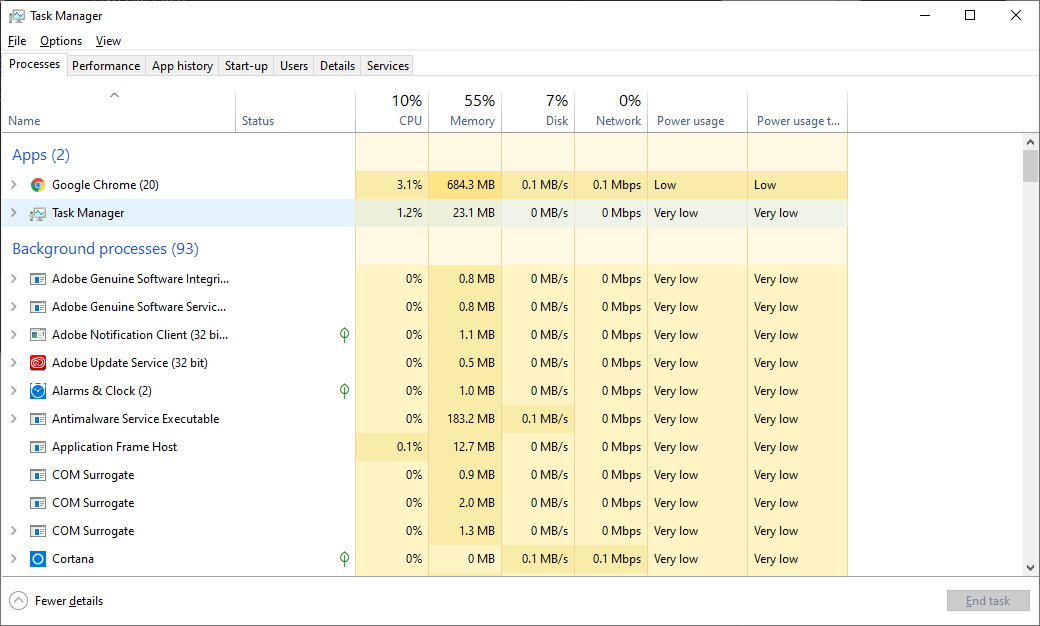Click the Alarms & Clock icon
This screenshot has height=626, width=1040.
(38, 391)
